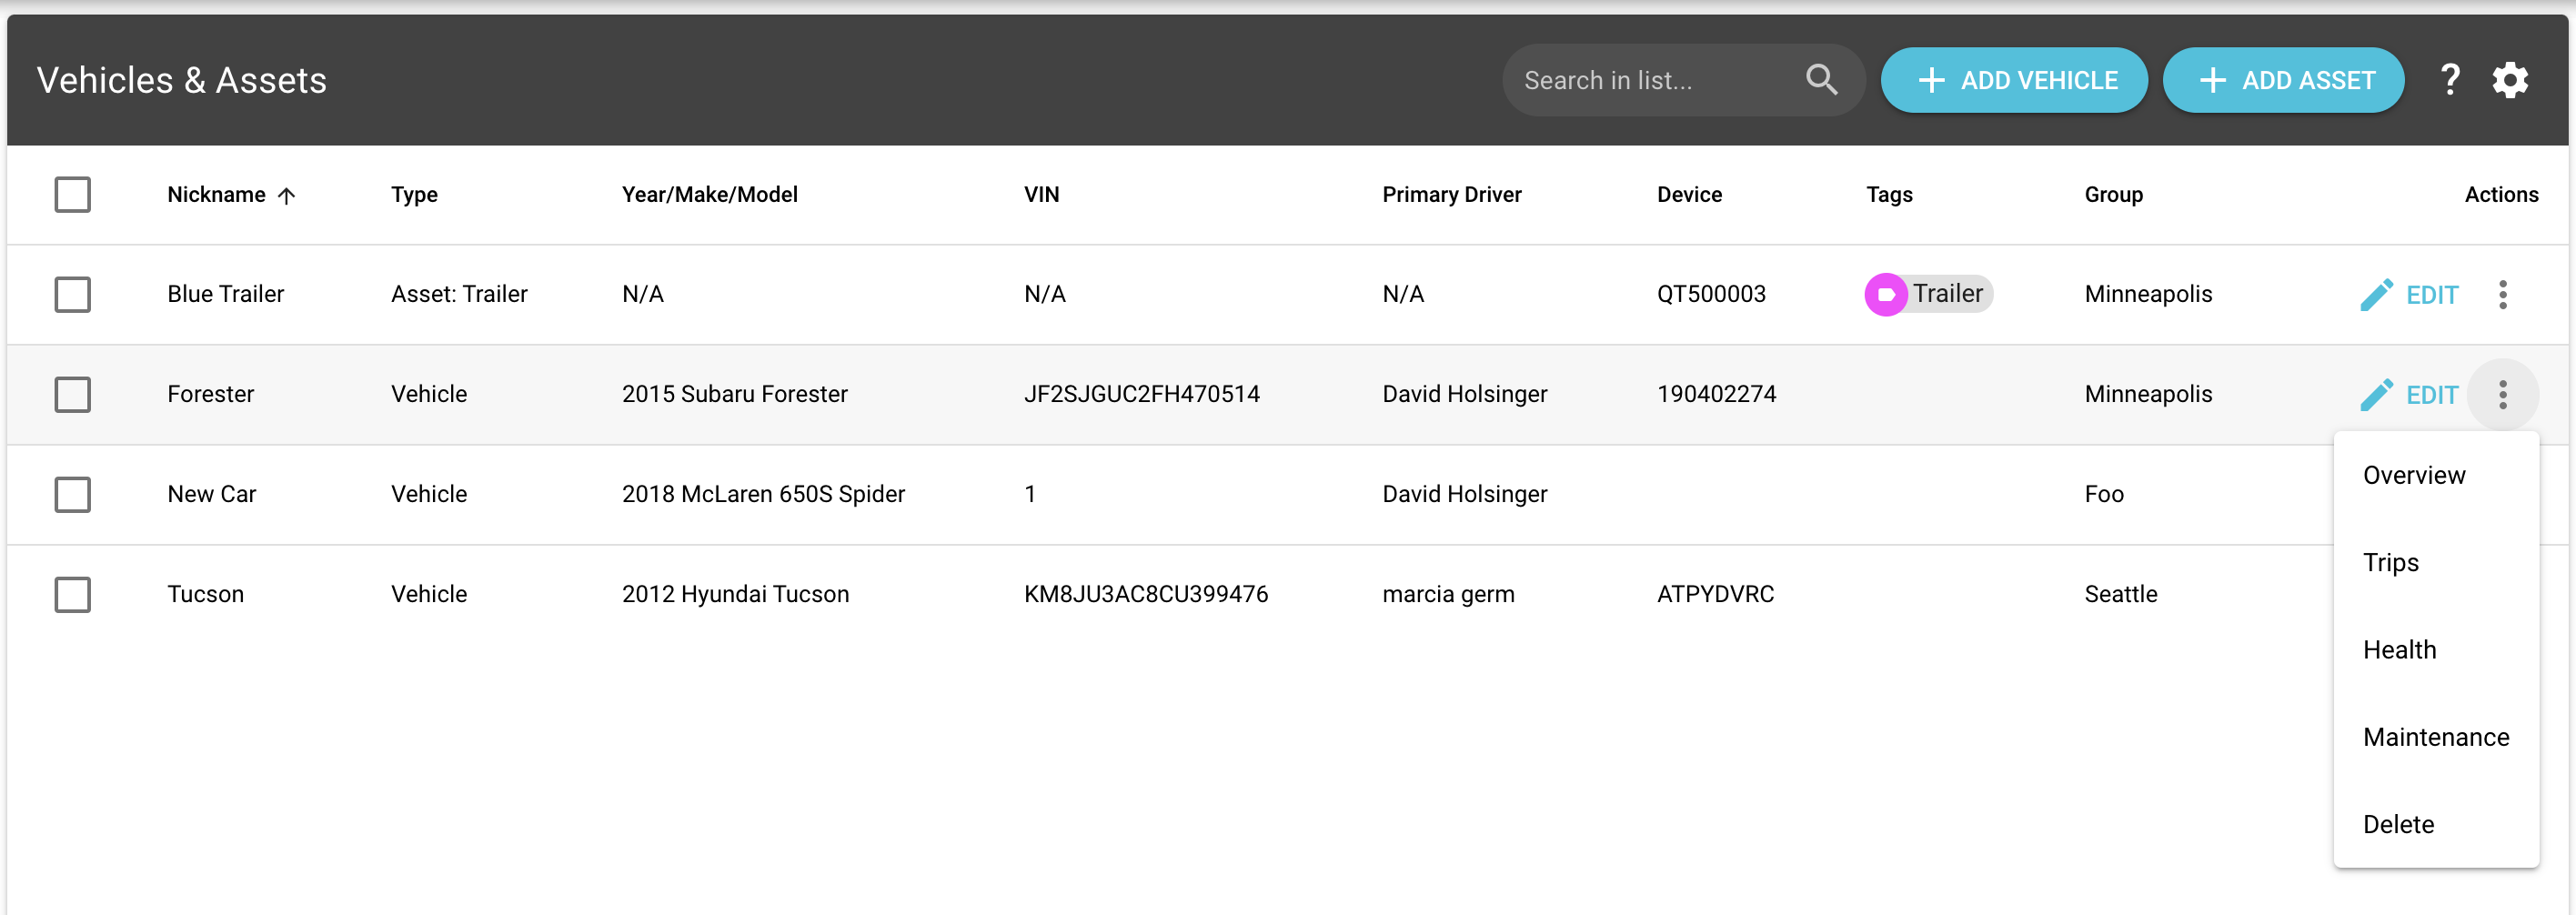Click the pink Trailer tag icon
The width and height of the screenshot is (2576, 915).
1886,294
